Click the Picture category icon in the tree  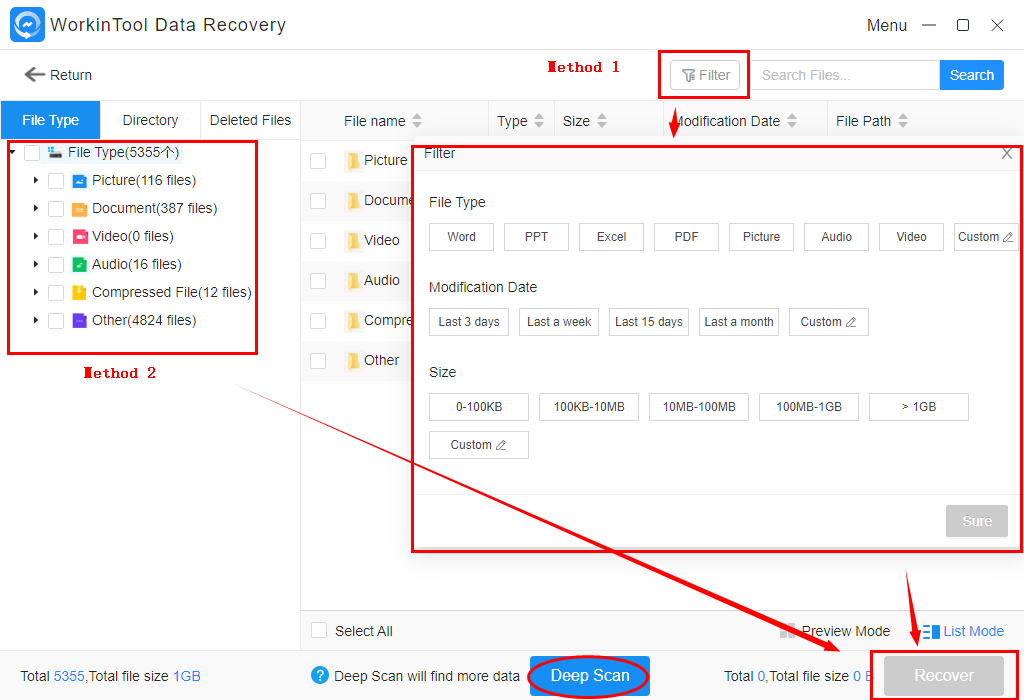click(80, 181)
